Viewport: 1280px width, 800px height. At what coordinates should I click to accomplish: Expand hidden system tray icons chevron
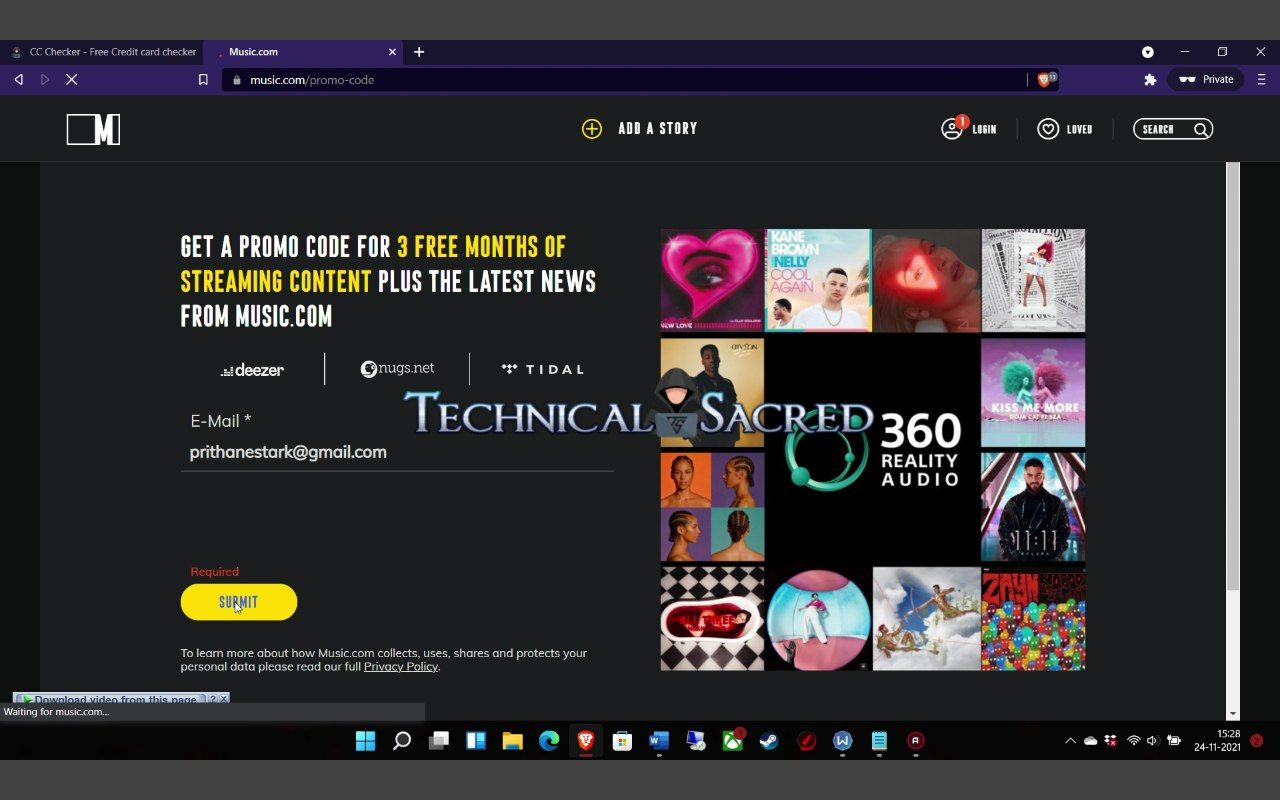click(x=1070, y=741)
